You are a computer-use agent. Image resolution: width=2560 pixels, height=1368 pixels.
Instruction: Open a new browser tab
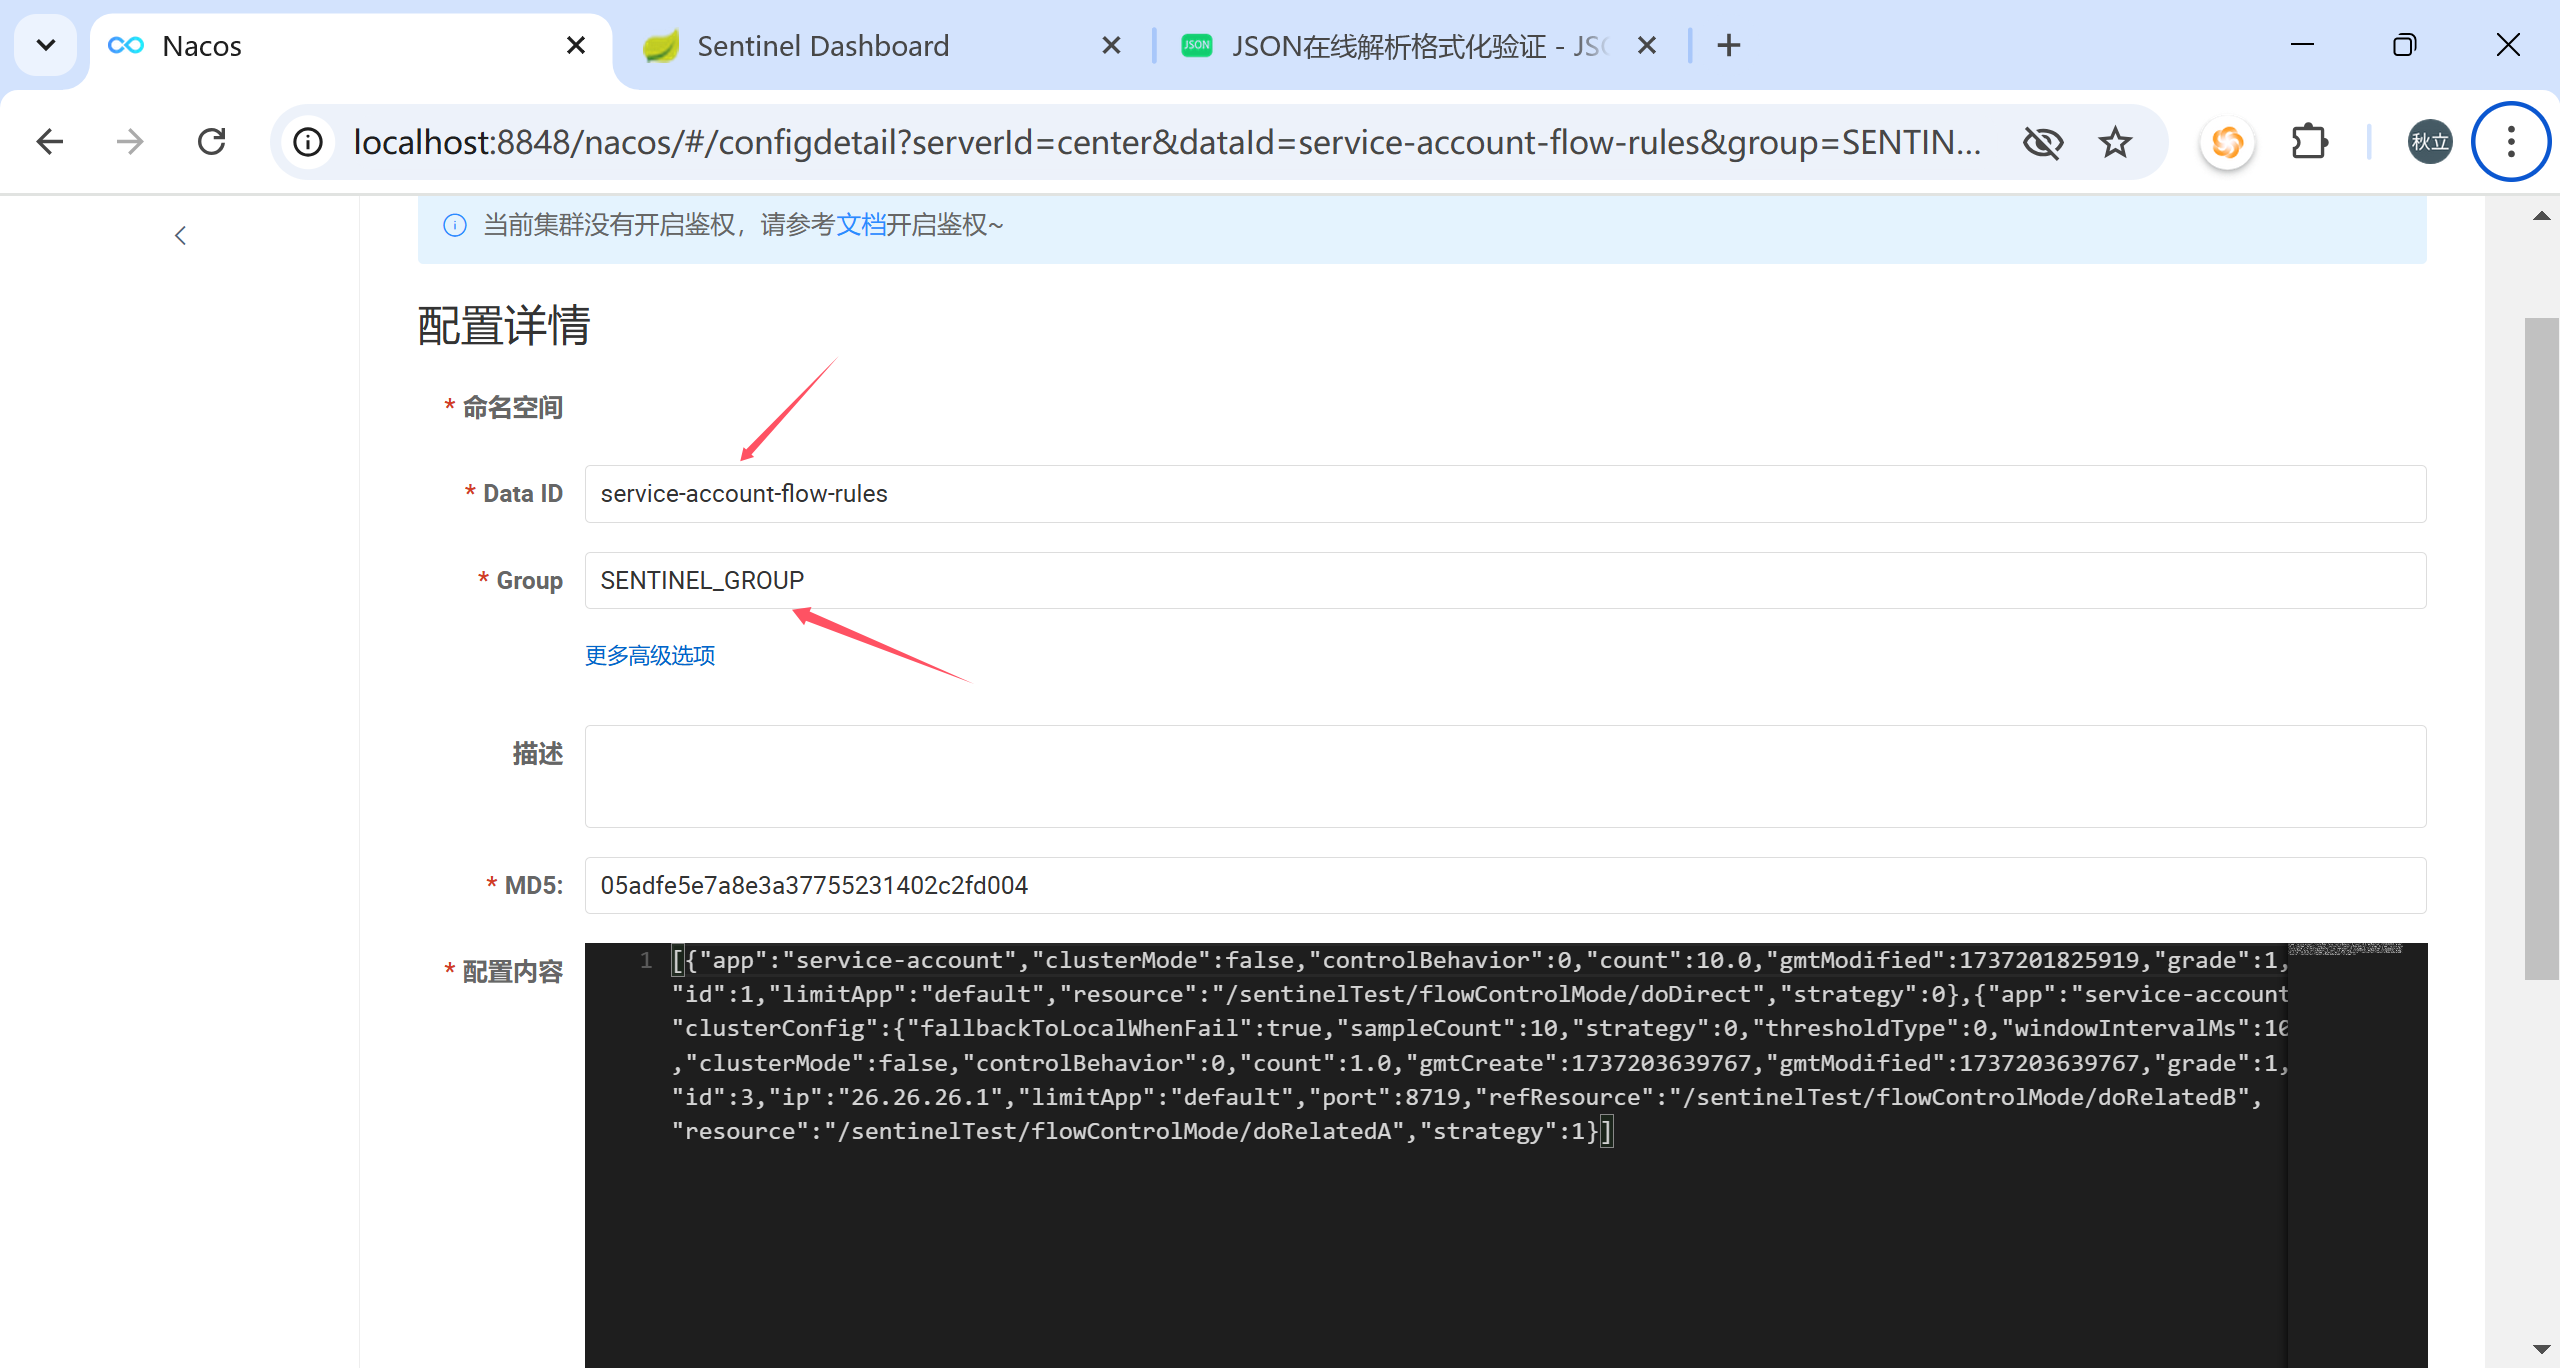click(x=1728, y=45)
